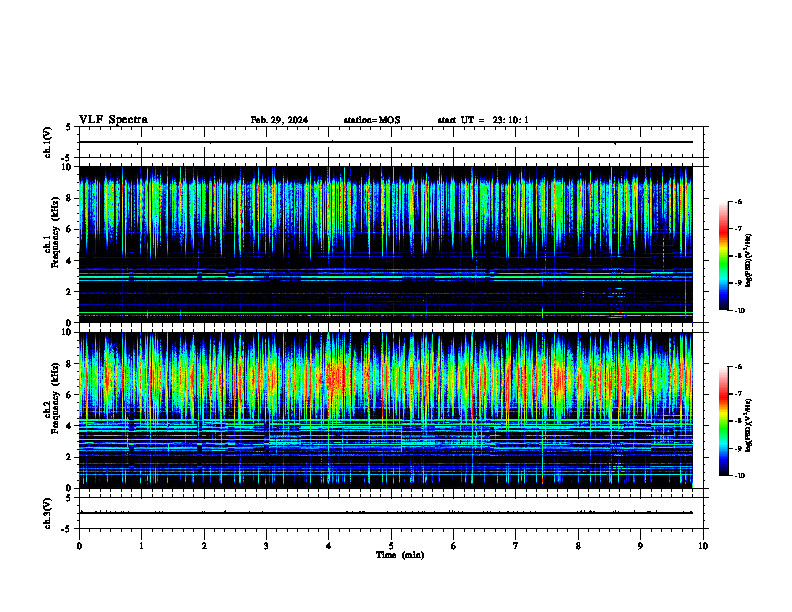
Task: Click the "-5" tick label on ch.1(V) axis
Action: coord(67,158)
